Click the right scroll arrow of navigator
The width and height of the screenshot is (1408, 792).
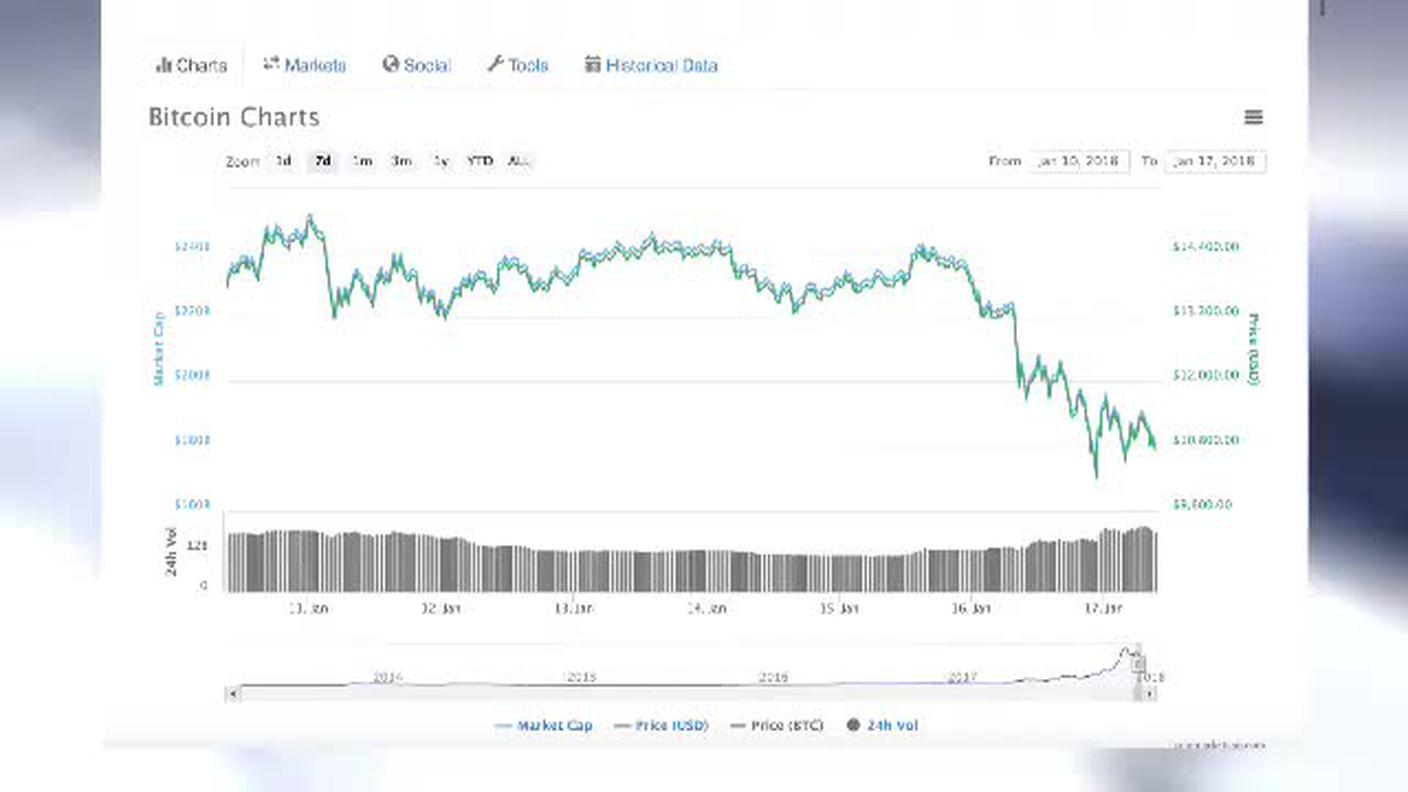click(x=1150, y=693)
